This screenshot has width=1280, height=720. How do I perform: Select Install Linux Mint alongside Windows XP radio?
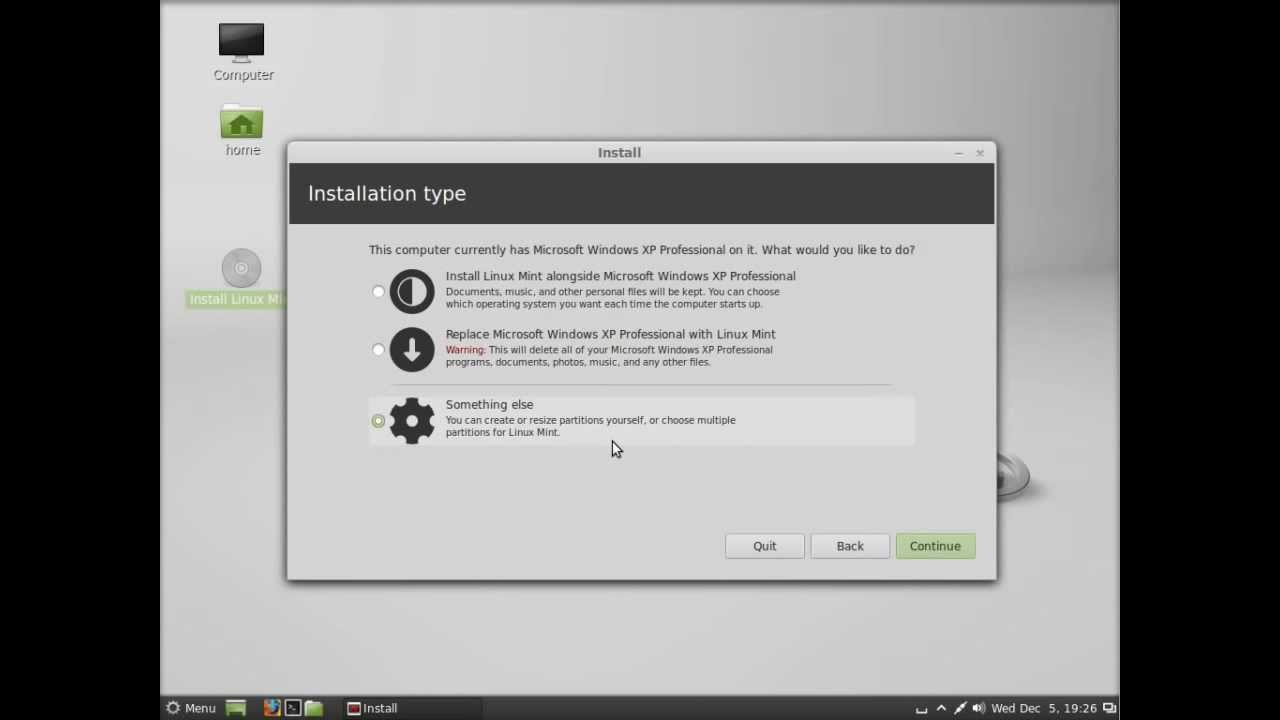378,292
